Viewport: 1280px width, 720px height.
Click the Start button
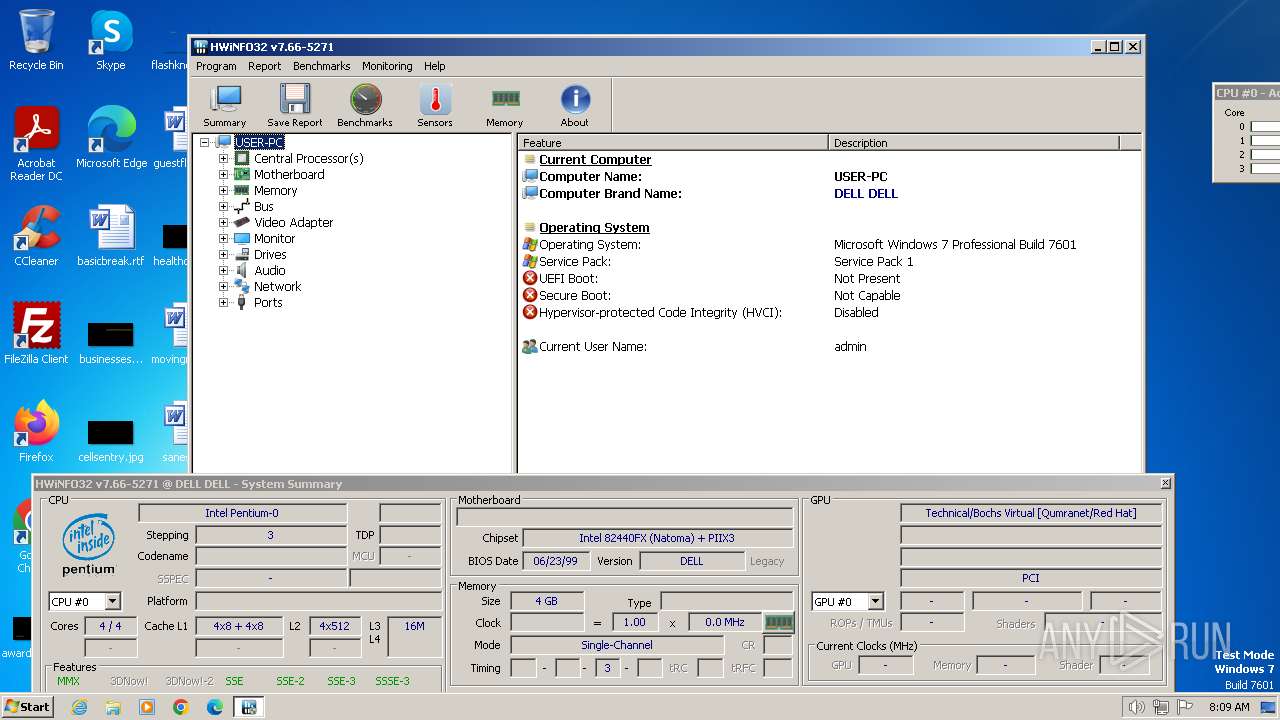click(x=28, y=706)
